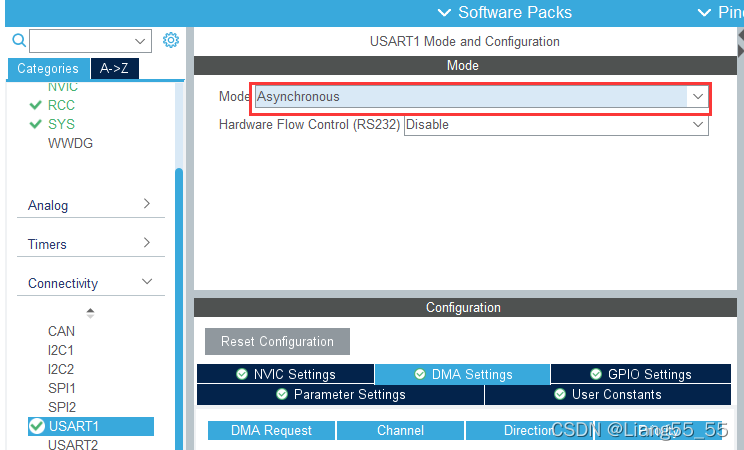Click the Direction column header

pyautogui.click(x=529, y=430)
